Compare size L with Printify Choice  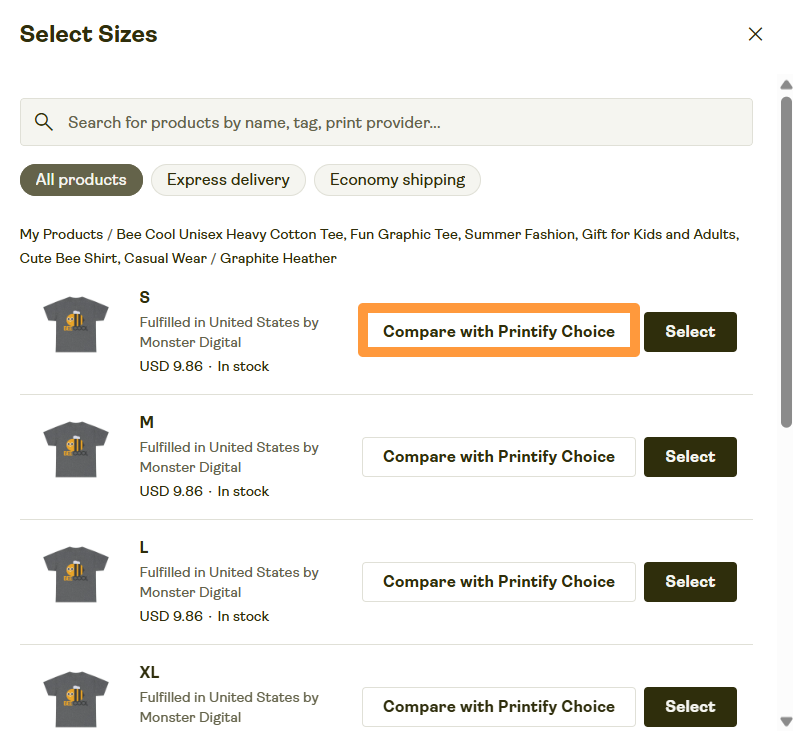point(498,582)
